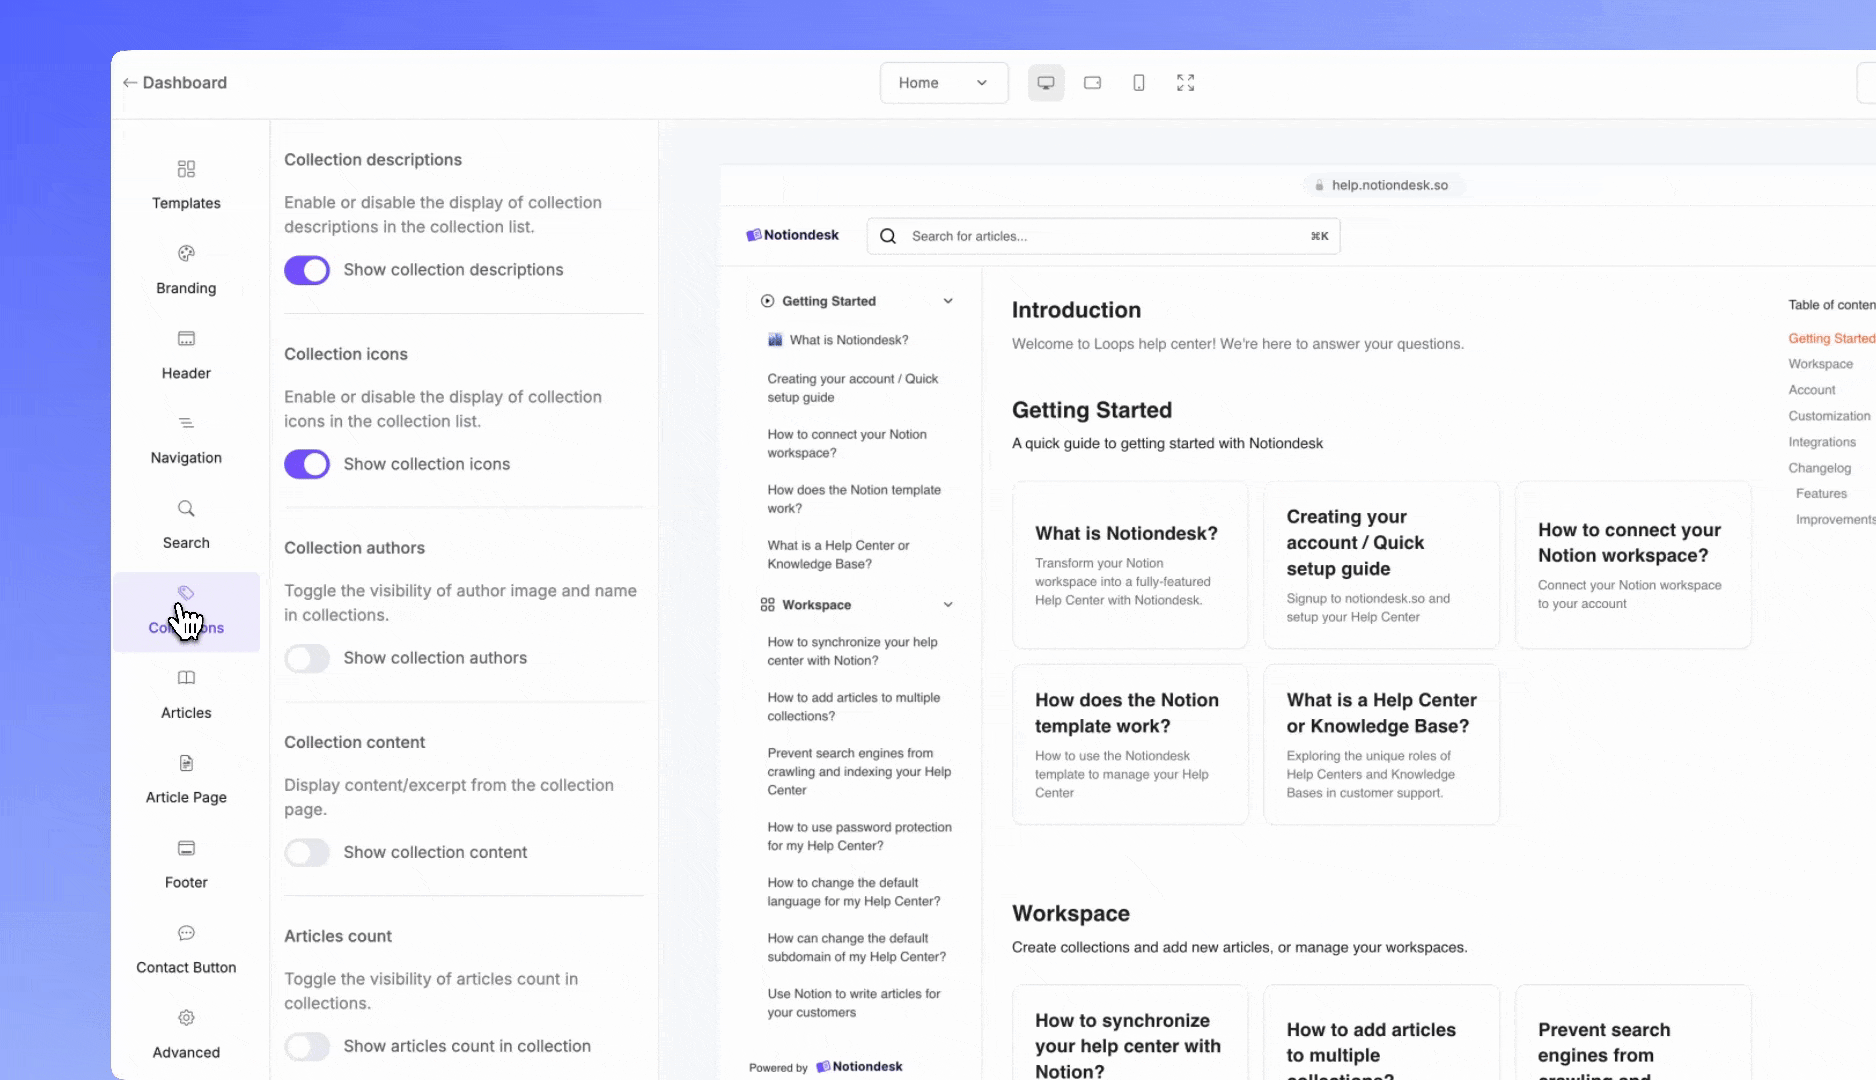This screenshot has width=1876, height=1080.
Task: Click the back arrow beside Dashboard
Action: pos(130,83)
